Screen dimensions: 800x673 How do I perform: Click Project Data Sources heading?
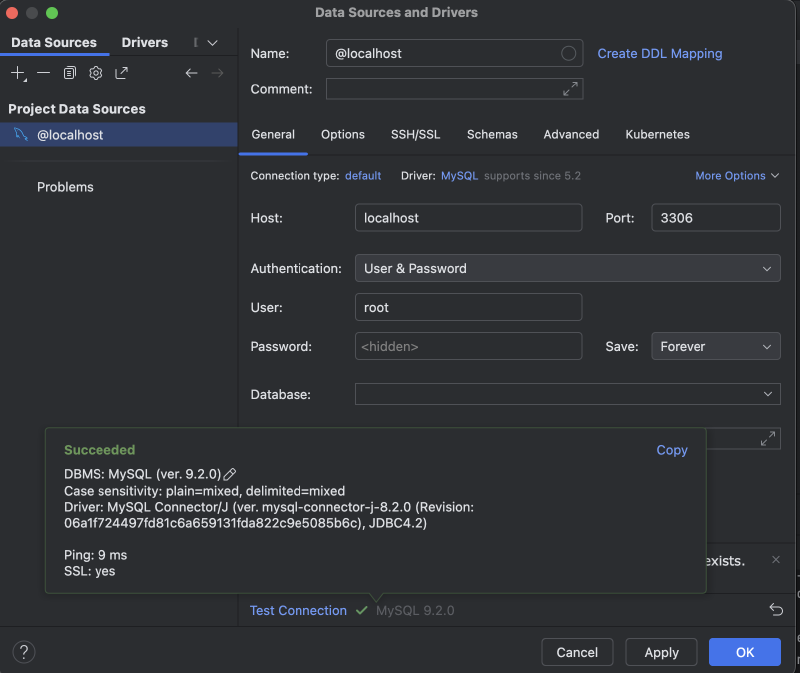(77, 109)
